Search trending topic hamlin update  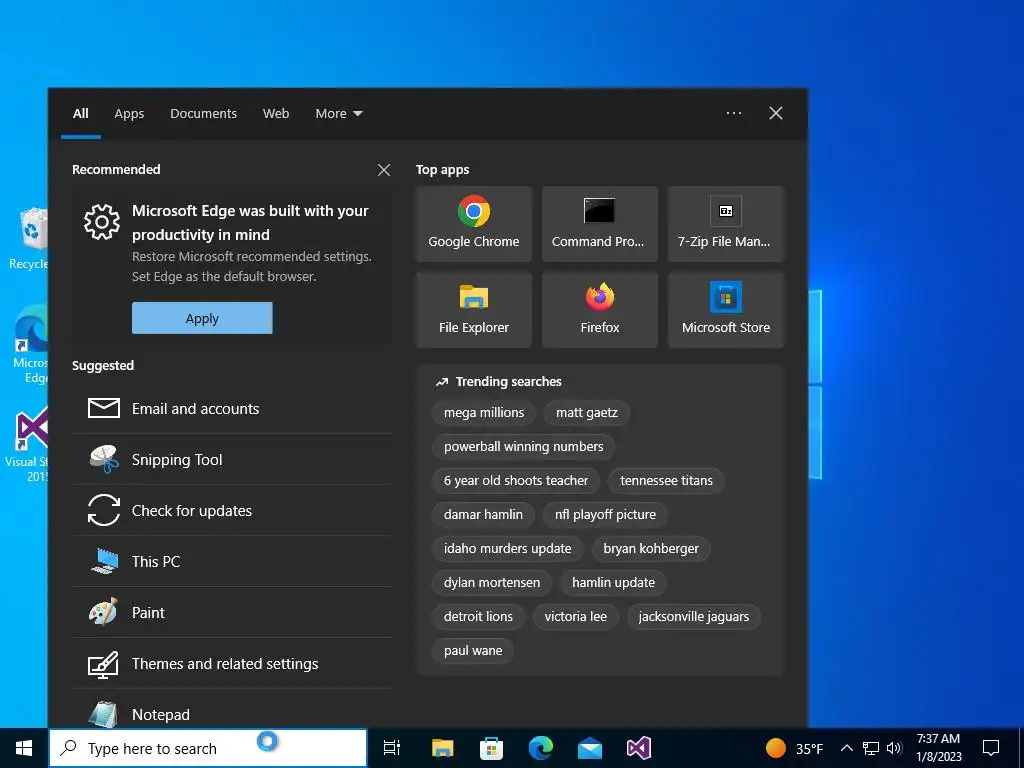pyautogui.click(x=613, y=583)
